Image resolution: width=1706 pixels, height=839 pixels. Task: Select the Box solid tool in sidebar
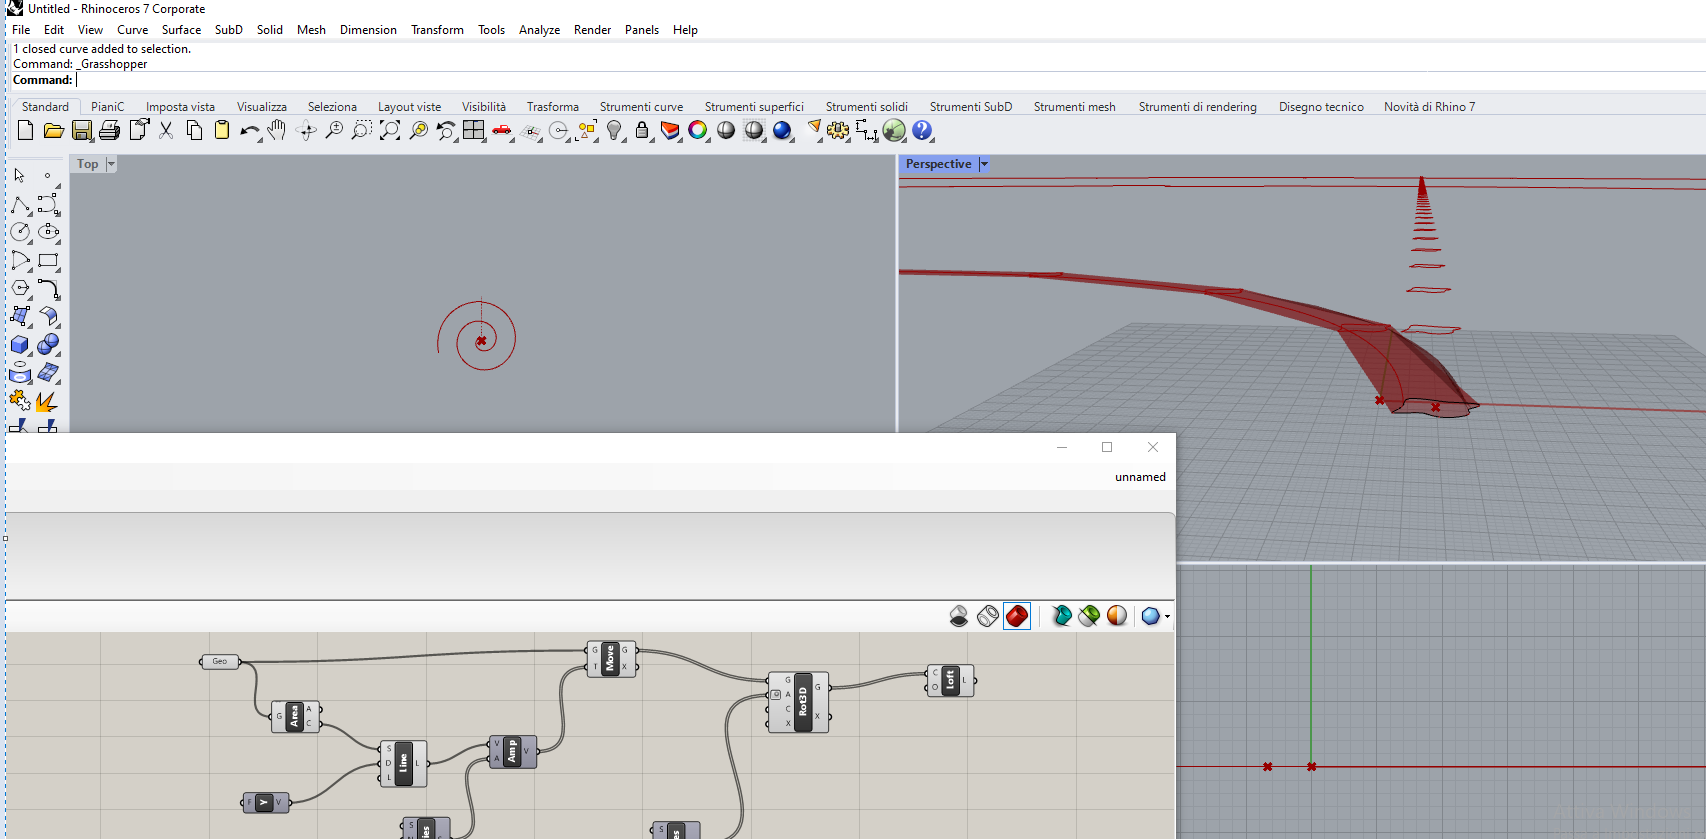[x=20, y=345]
